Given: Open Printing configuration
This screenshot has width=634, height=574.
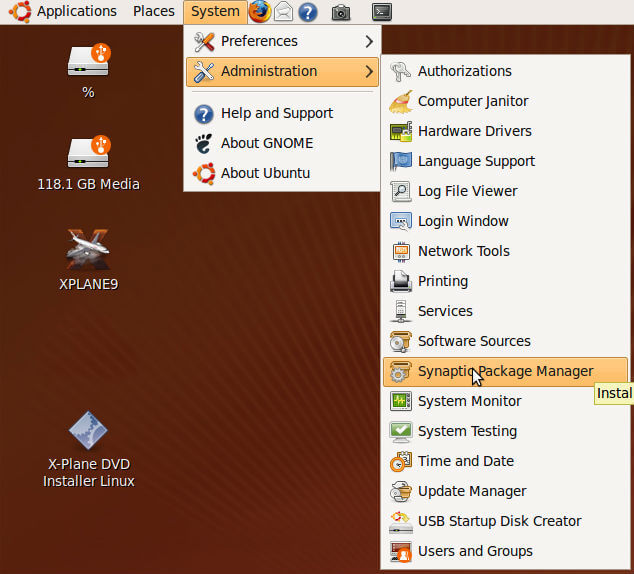Looking at the screenshot, I should [x=505, y=281].
